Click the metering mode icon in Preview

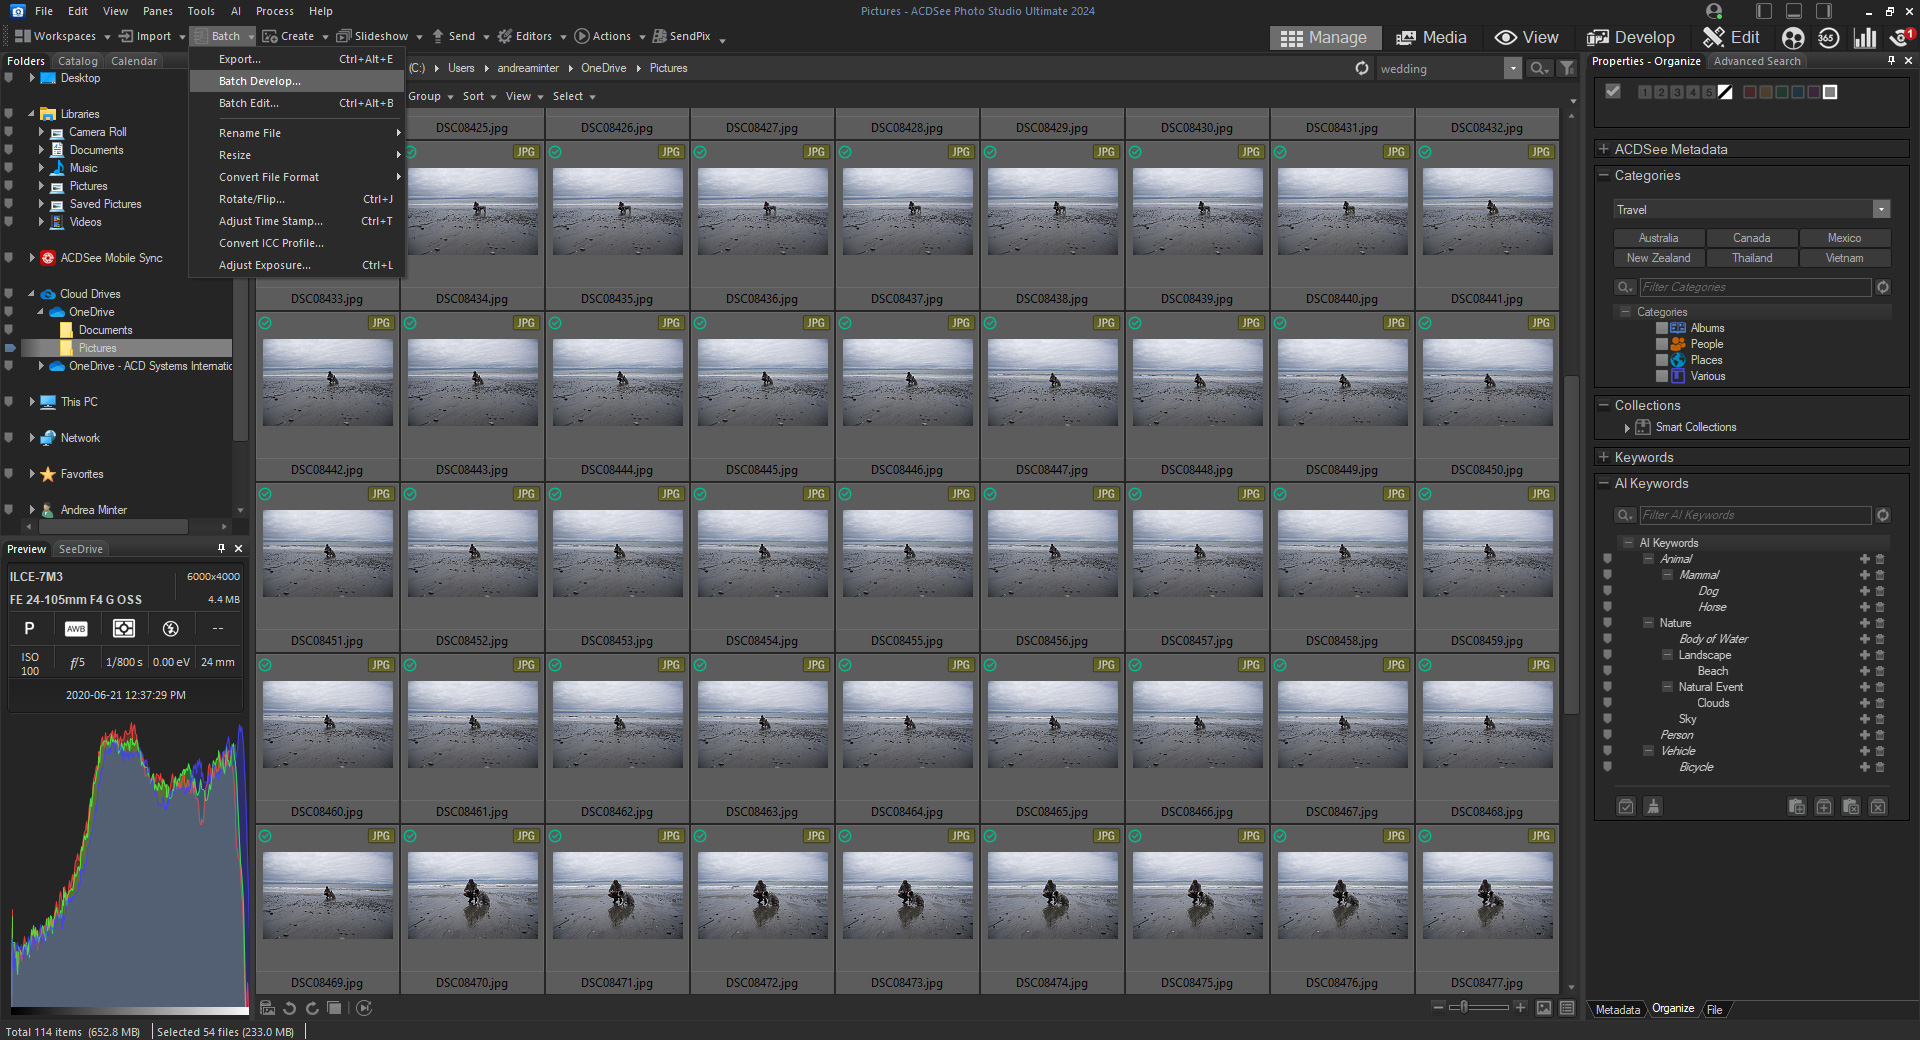pyautogui.click(x=124, y=628)
